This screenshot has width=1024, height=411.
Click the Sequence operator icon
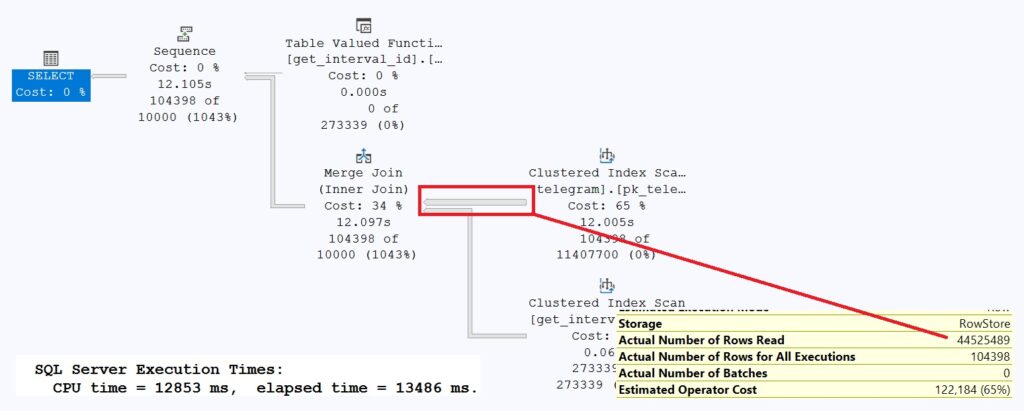coord(184,33)
